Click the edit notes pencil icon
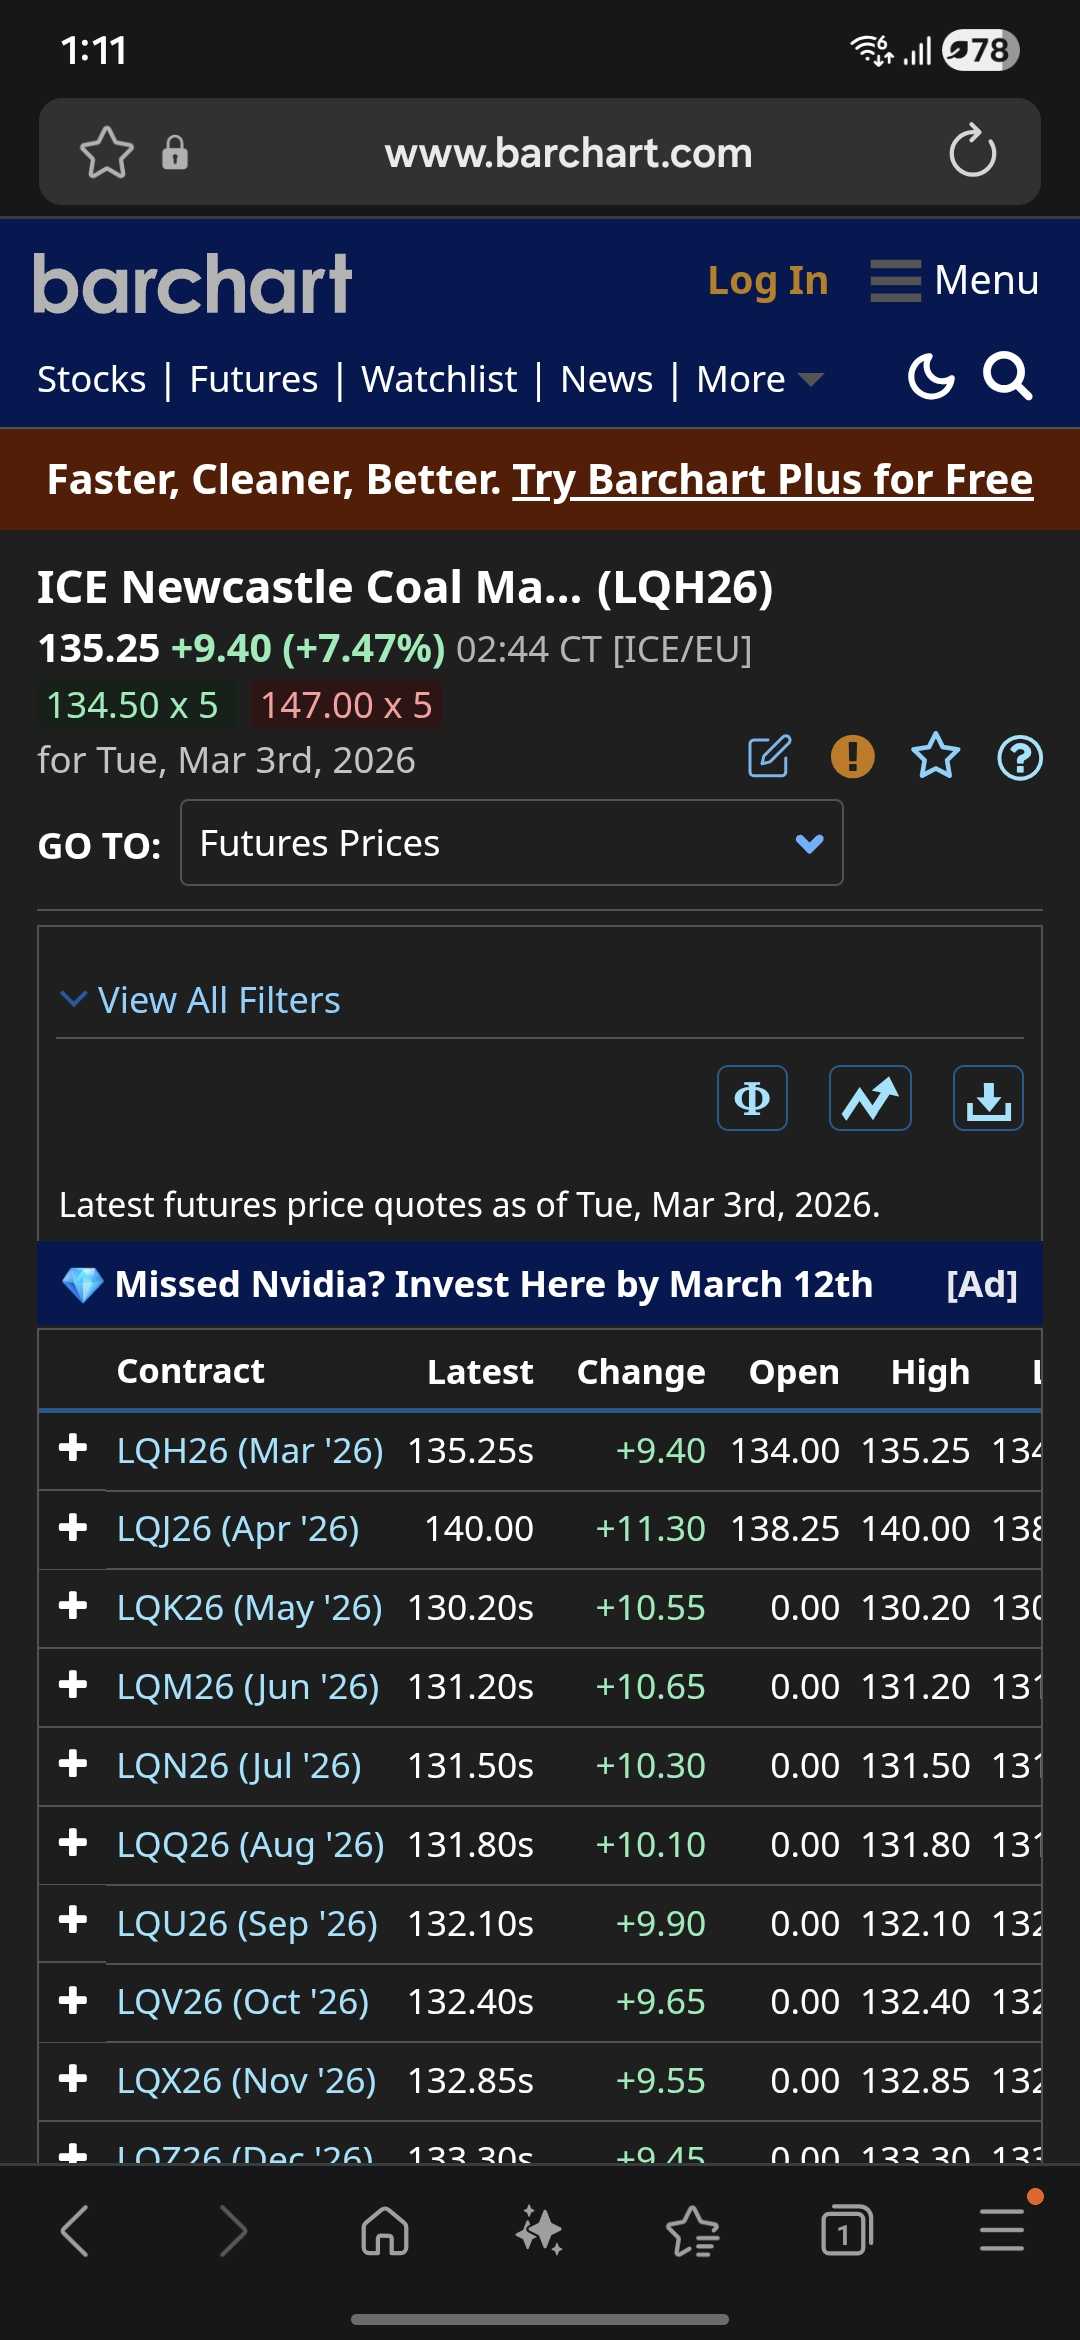The image size is (1080, 2340). point(769,757)
